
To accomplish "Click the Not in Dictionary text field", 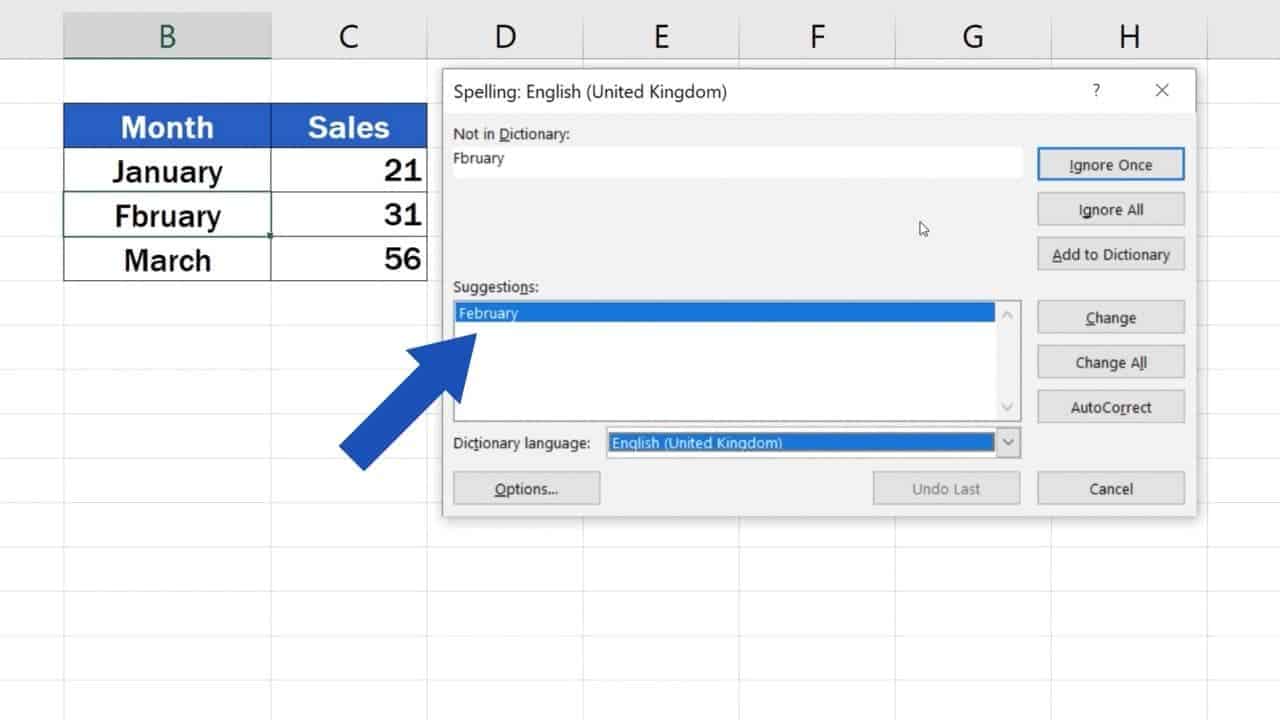I will point(737,160).
